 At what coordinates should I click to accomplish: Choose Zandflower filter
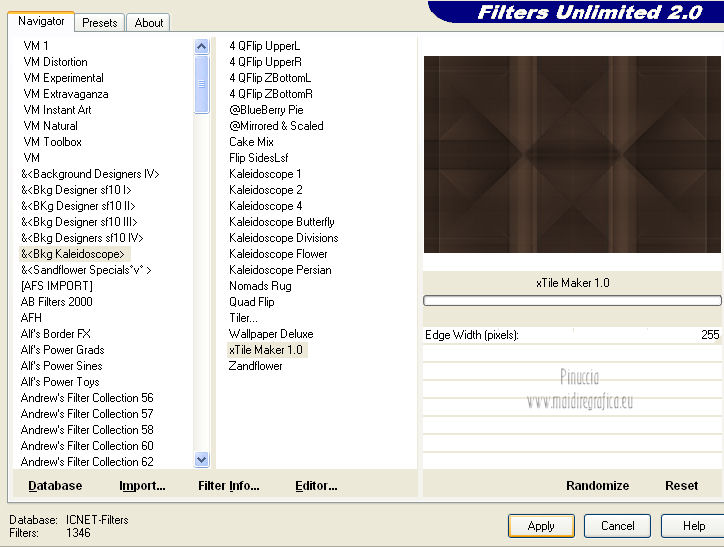click(255, 366)
